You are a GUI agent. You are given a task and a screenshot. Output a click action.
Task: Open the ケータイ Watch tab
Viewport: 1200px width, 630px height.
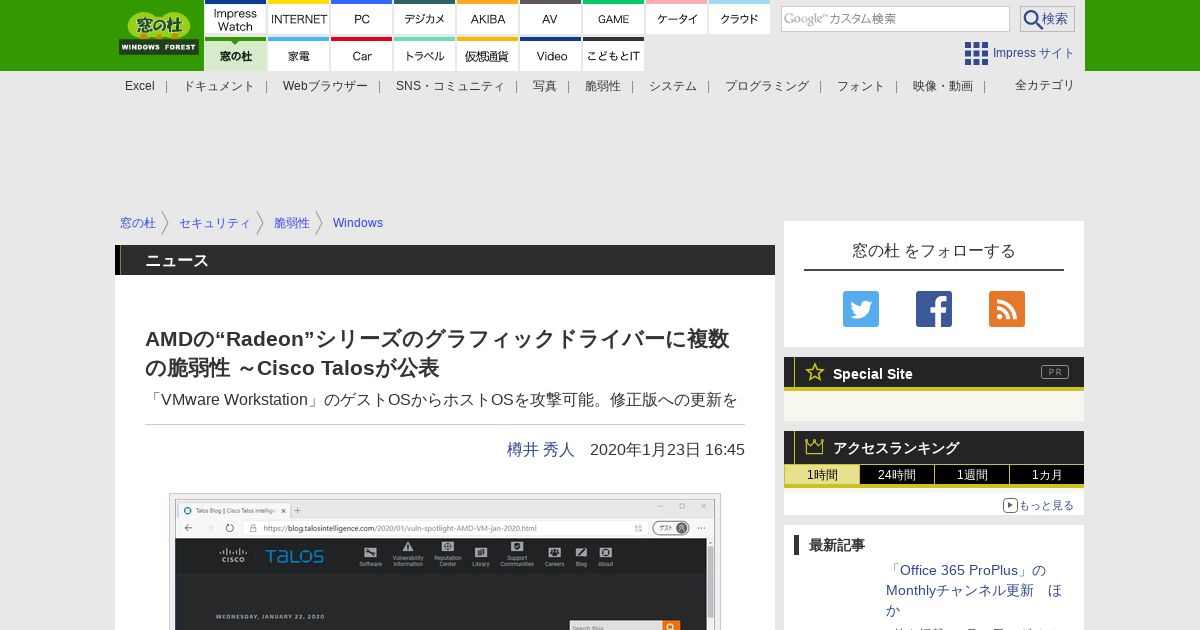click(677, 18)
